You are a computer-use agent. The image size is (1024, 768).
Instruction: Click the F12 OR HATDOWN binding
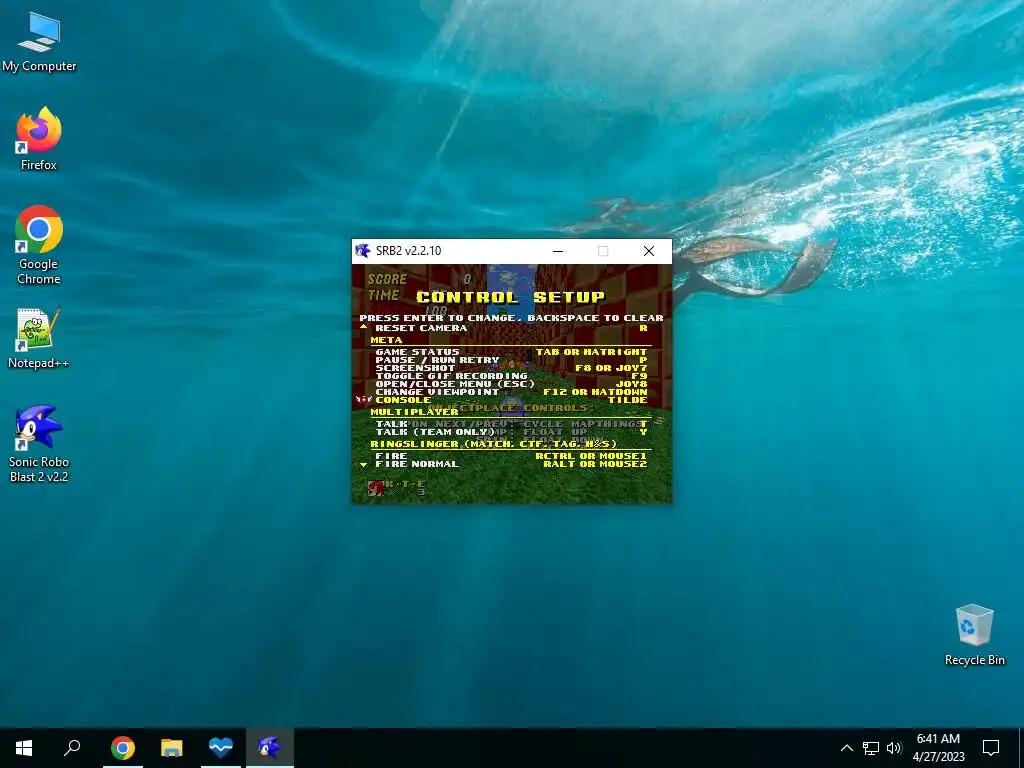click(595, 392)
